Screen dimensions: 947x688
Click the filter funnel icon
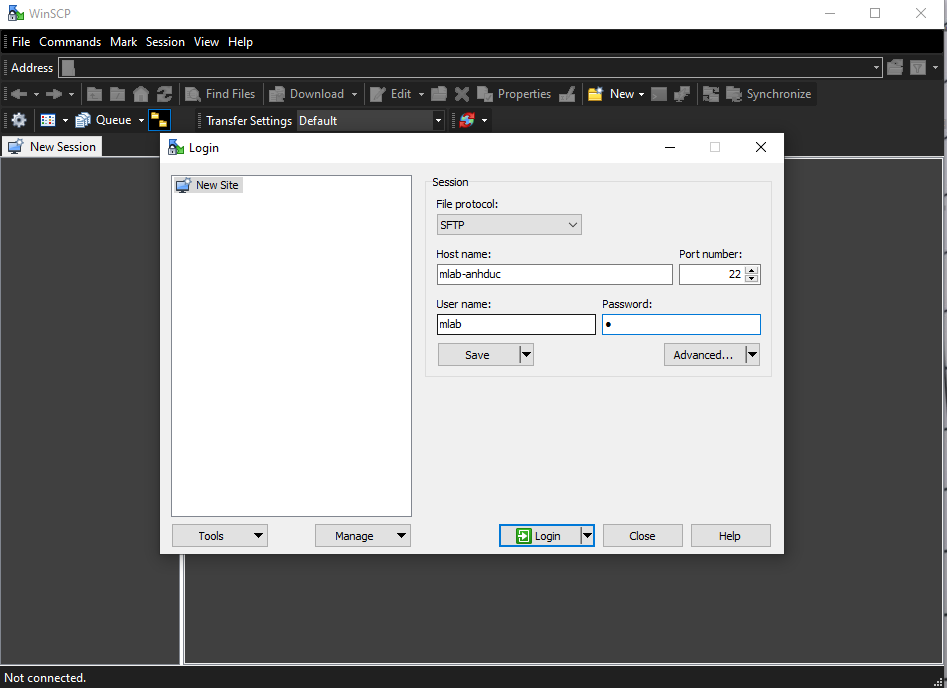click(918, 68)
